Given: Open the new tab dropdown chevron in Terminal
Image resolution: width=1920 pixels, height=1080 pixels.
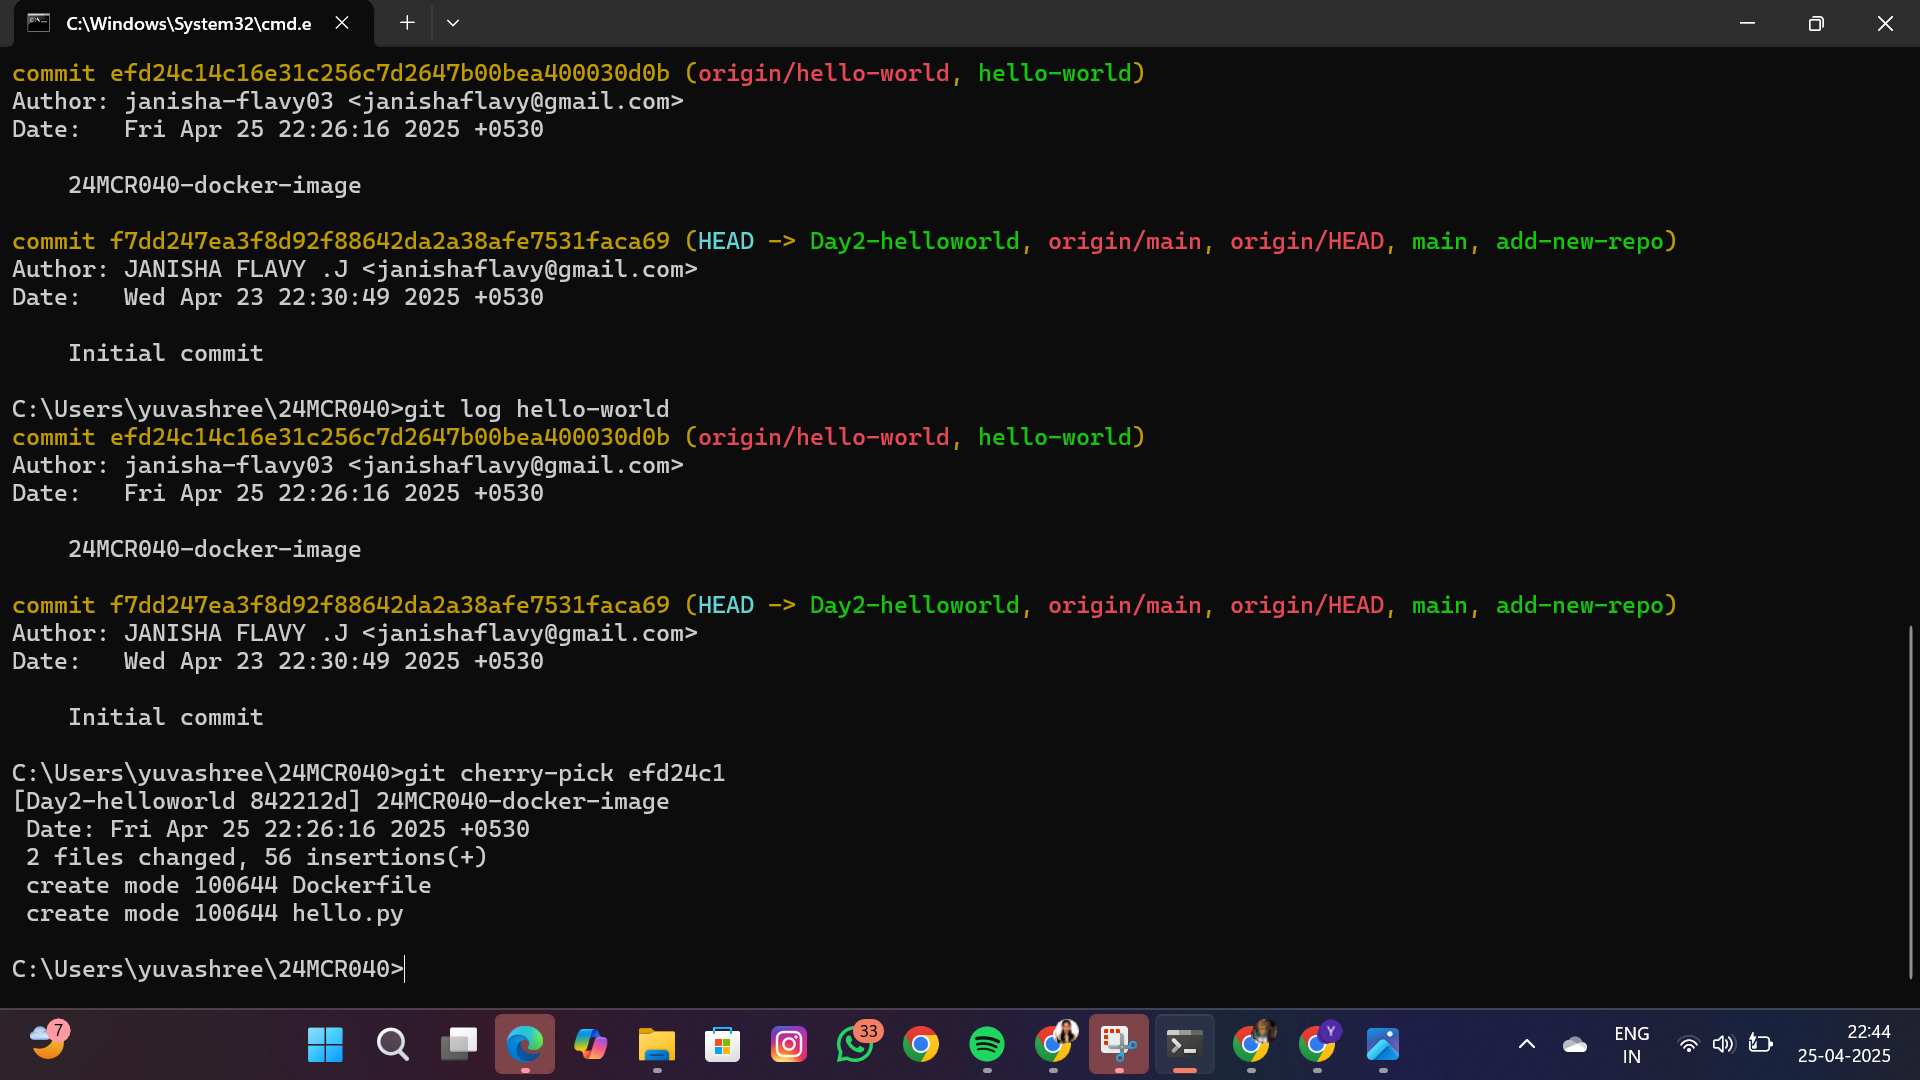Looking at the screenshot, I should pos(453,23).
